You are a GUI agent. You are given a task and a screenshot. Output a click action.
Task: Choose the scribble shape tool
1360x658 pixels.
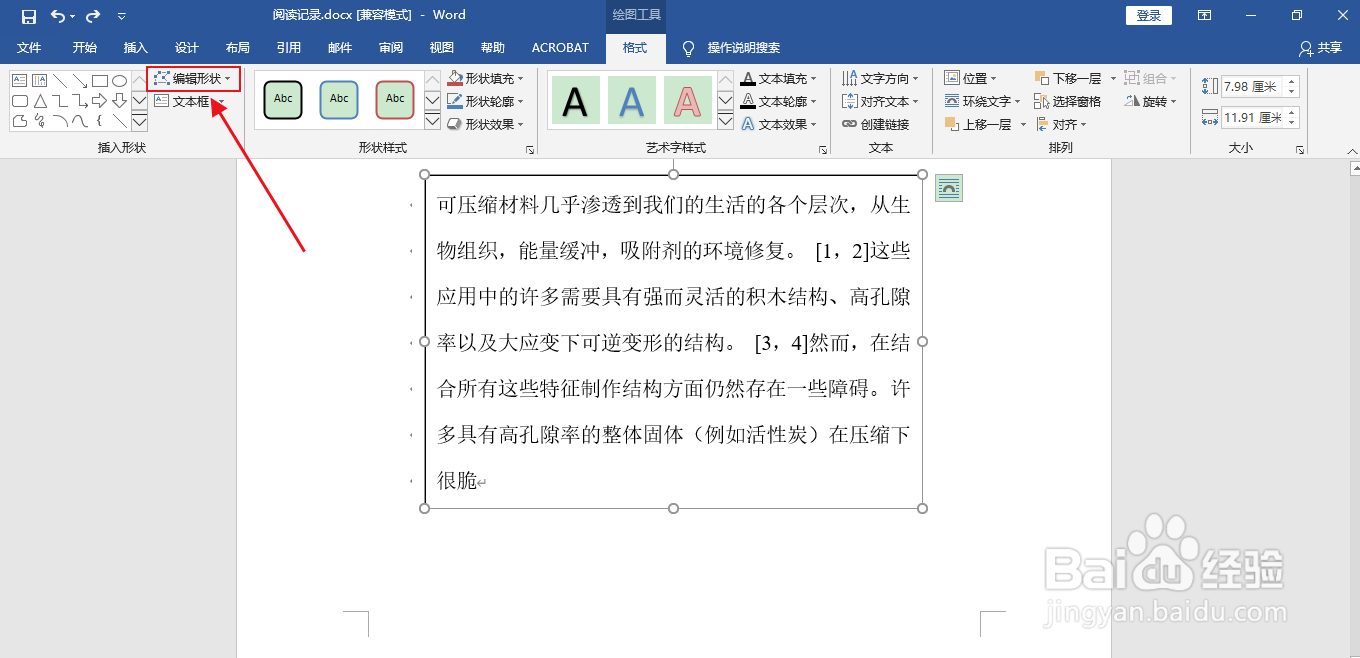tap(40, 121)
